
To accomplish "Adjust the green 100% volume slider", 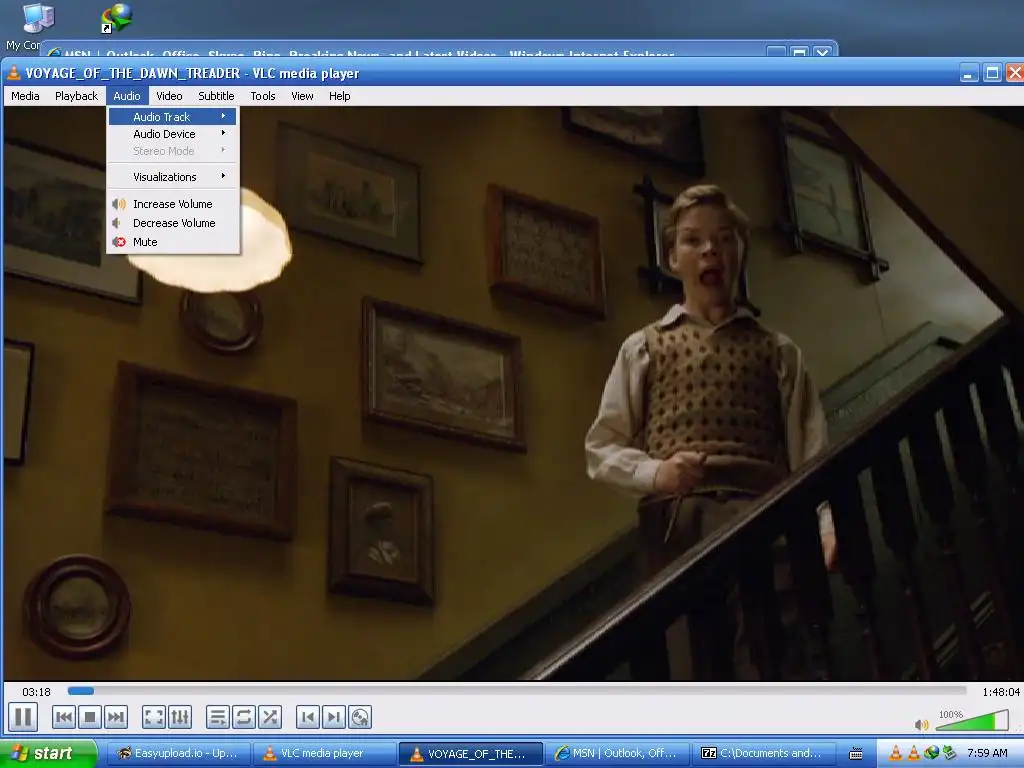I will click(974, 720).
